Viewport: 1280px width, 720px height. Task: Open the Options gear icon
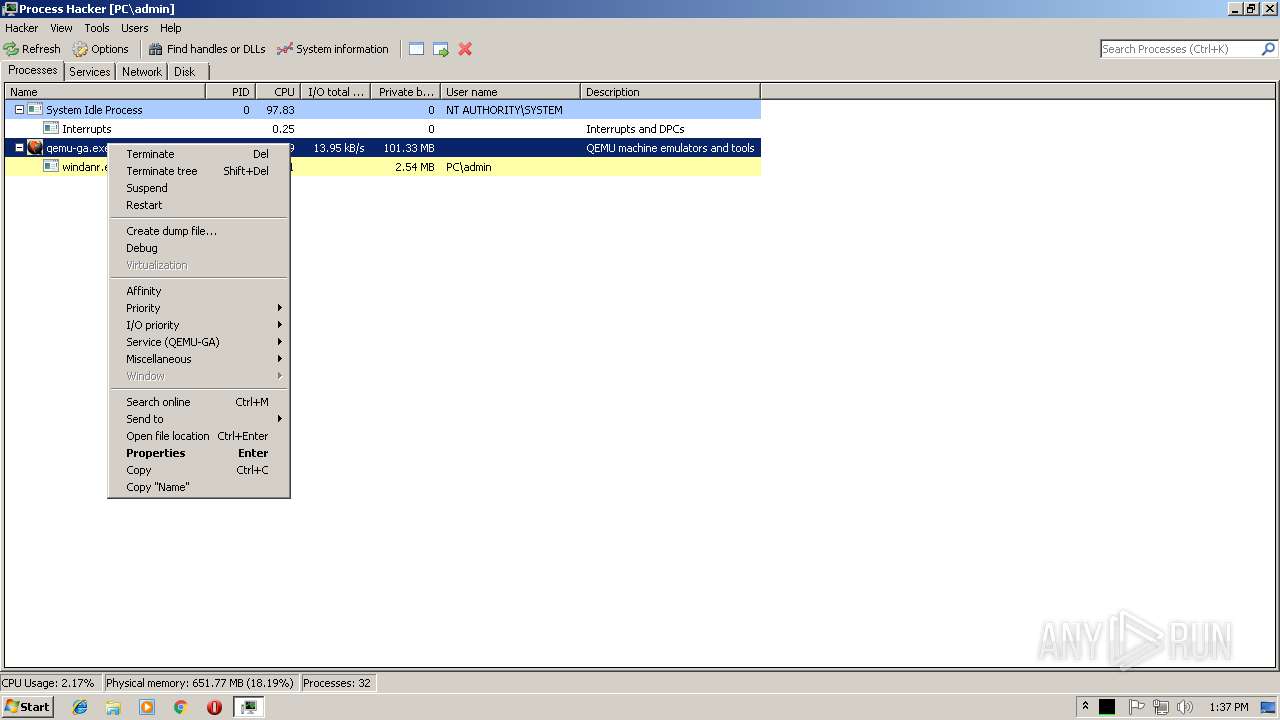(x=80, y=49)
